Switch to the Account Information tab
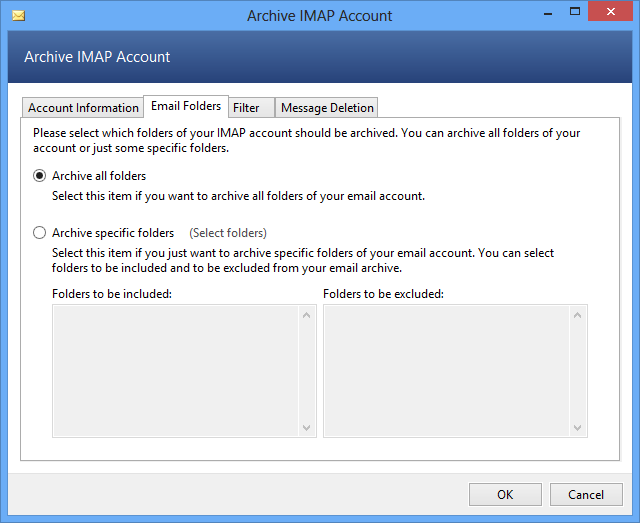This screenshot has height=523, width=640. 83,108
